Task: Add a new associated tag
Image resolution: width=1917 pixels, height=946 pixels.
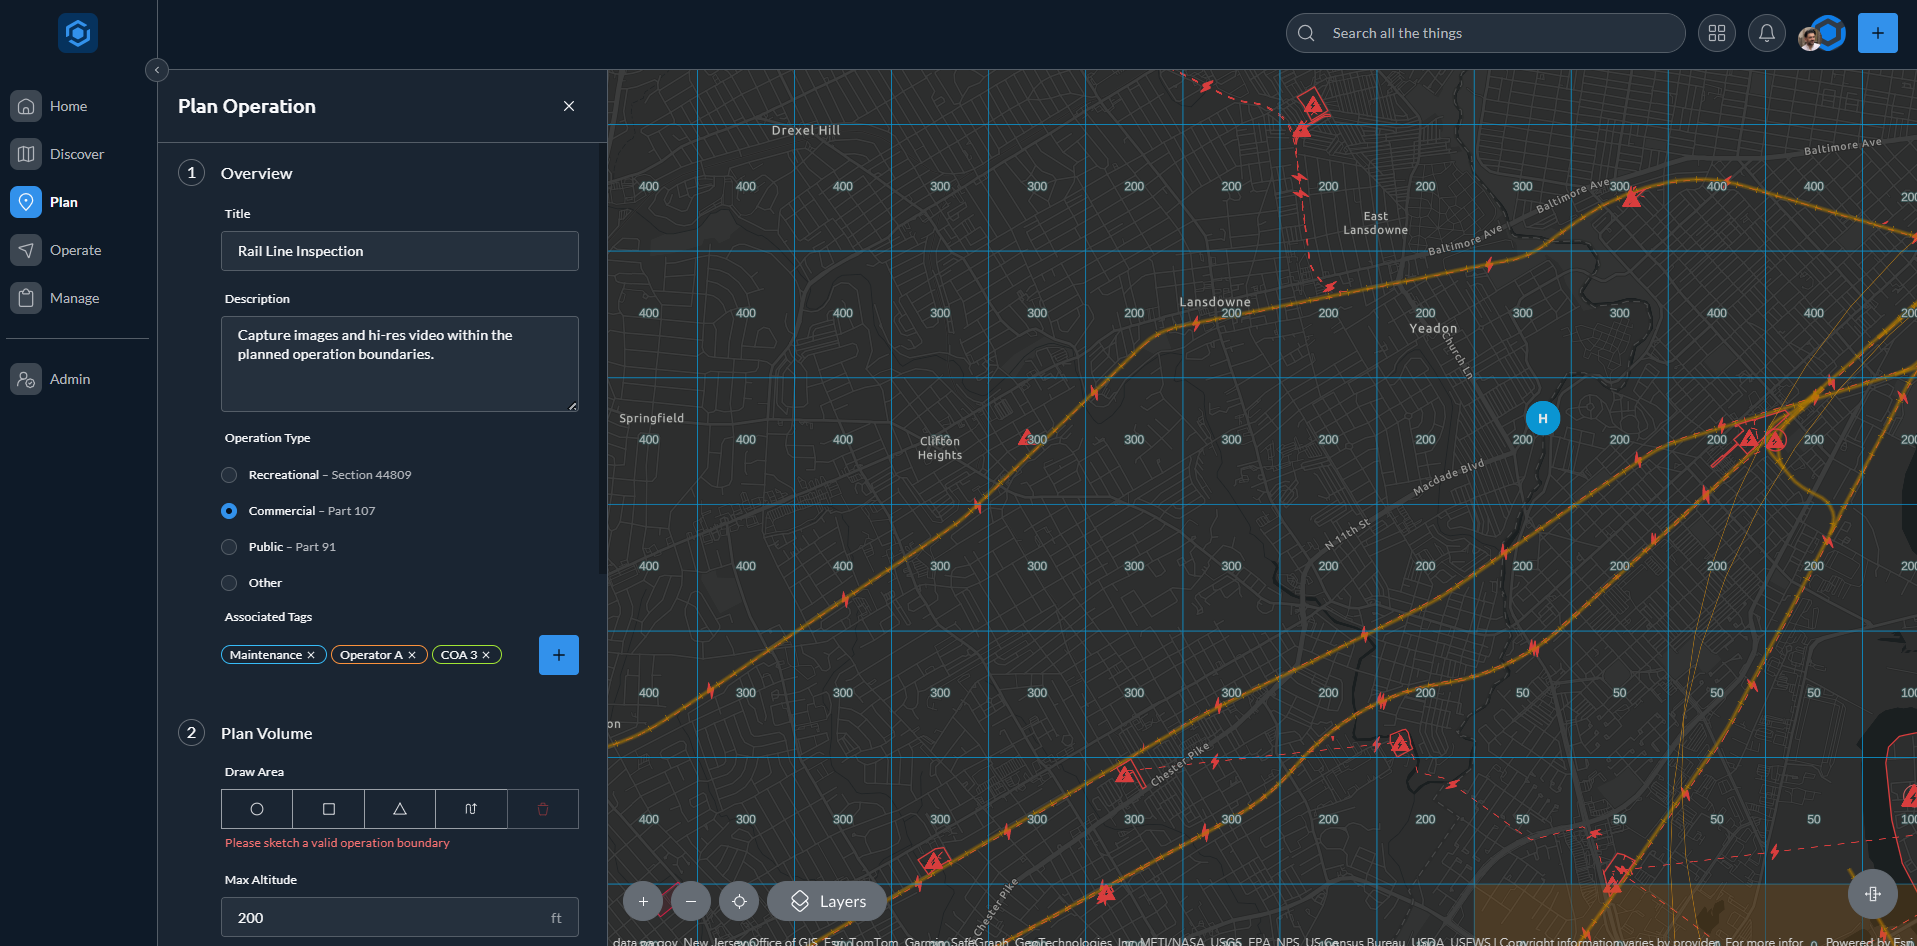Action: (x=559, y=655)
